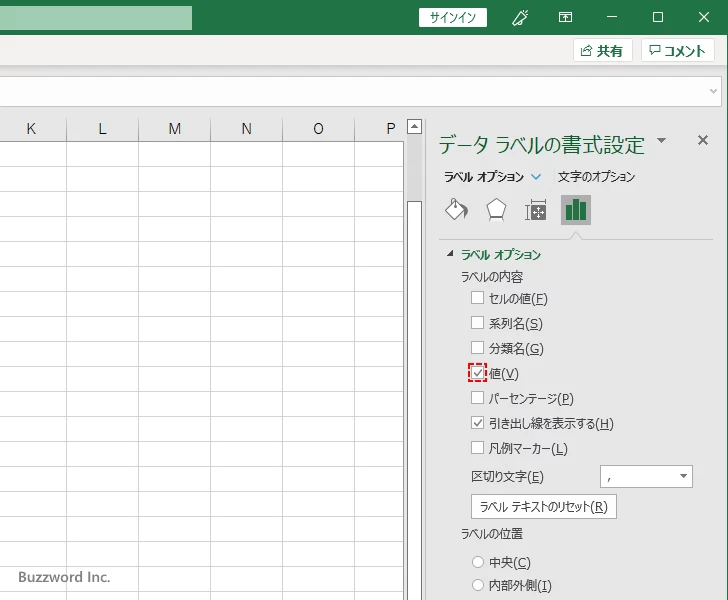This screenshot has width=728, height=600.
Task: Select column M header
Action: pos(175,129)
